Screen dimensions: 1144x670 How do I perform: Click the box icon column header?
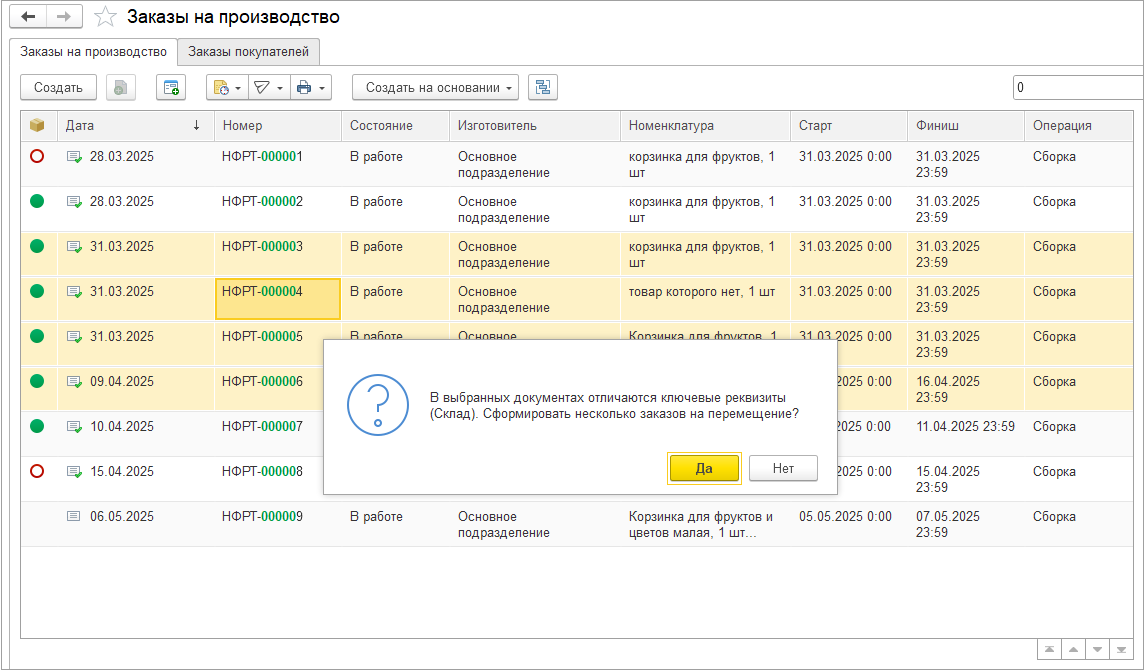click(x=37, y=126)
